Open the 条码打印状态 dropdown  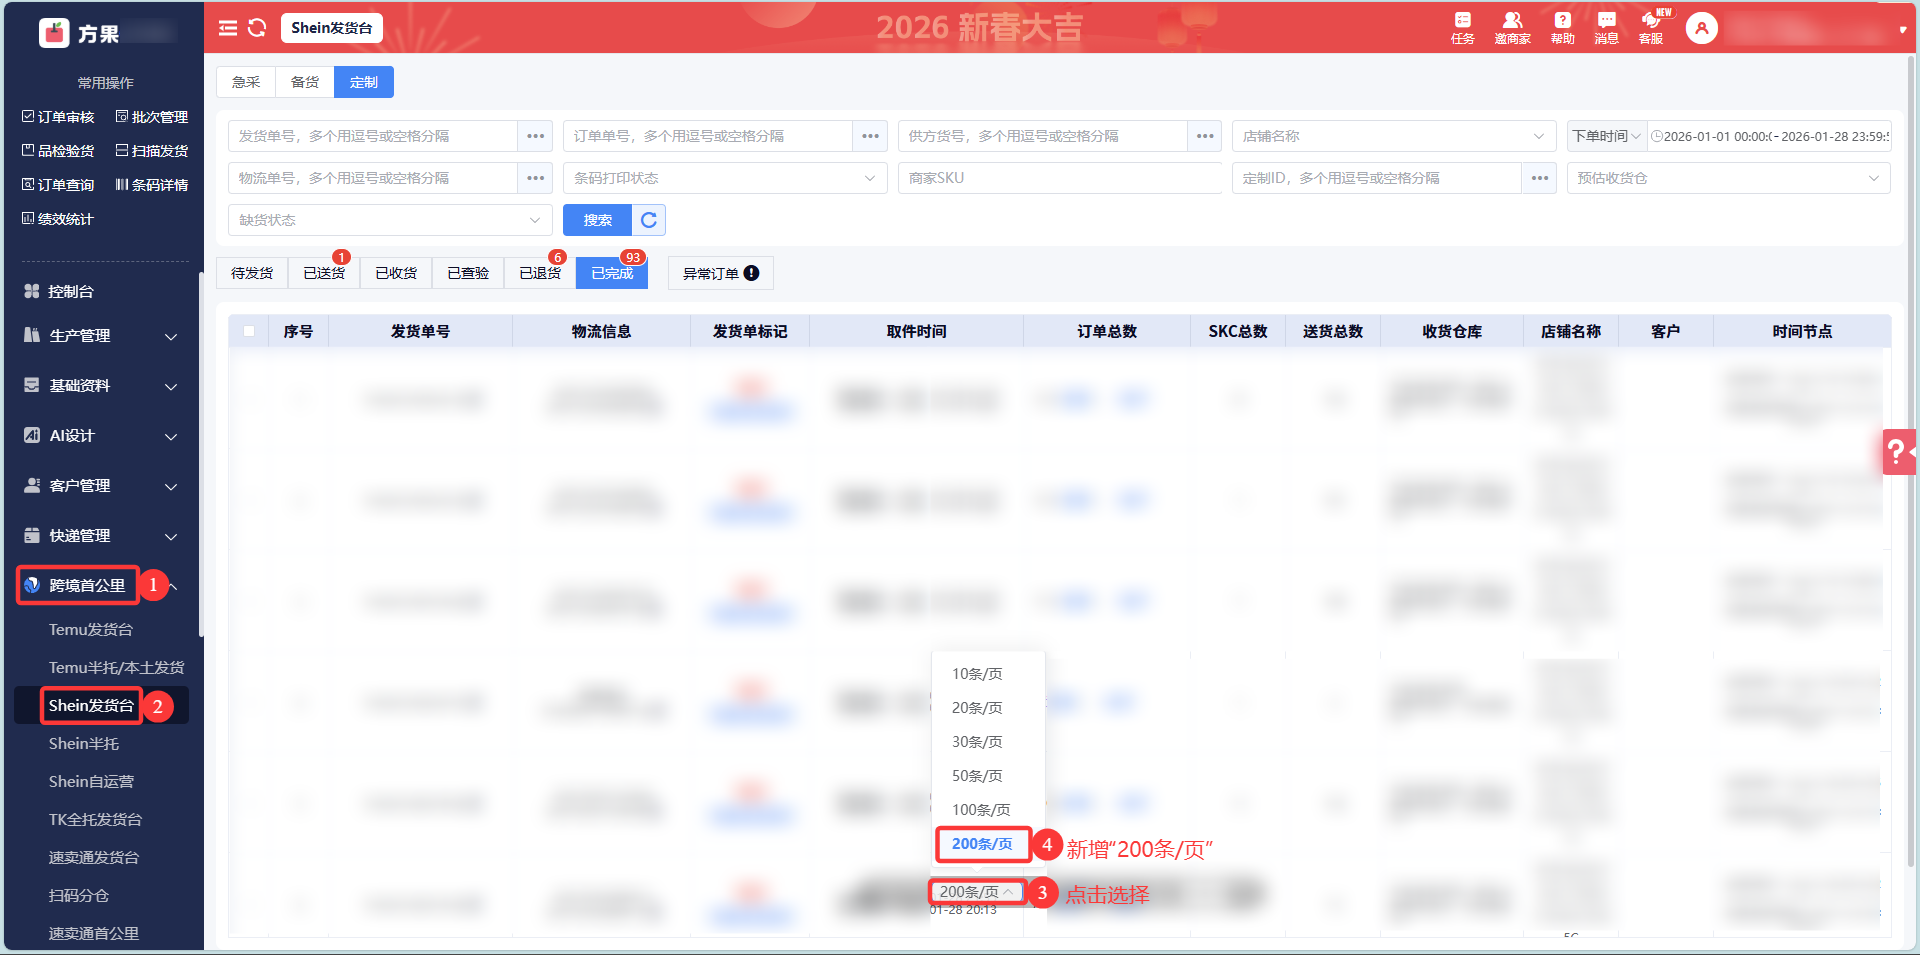[725, 178]
